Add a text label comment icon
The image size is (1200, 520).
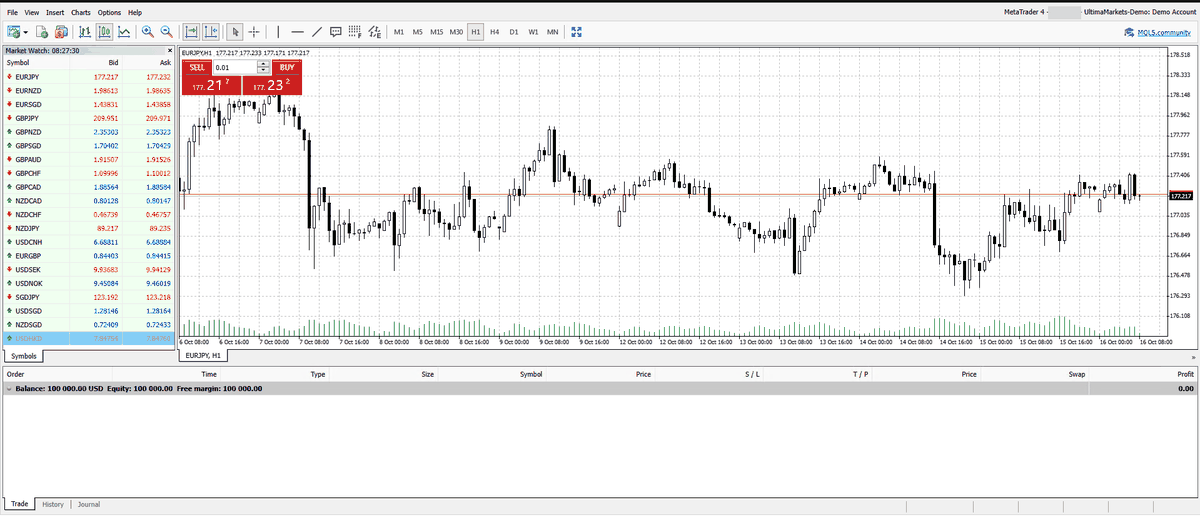click(x=336, y=32)
